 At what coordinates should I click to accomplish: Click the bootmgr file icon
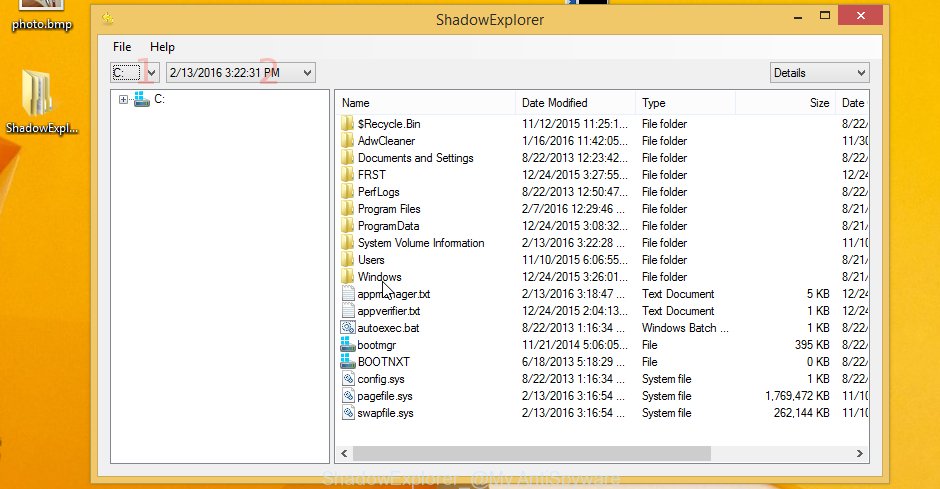pos(348,345)
